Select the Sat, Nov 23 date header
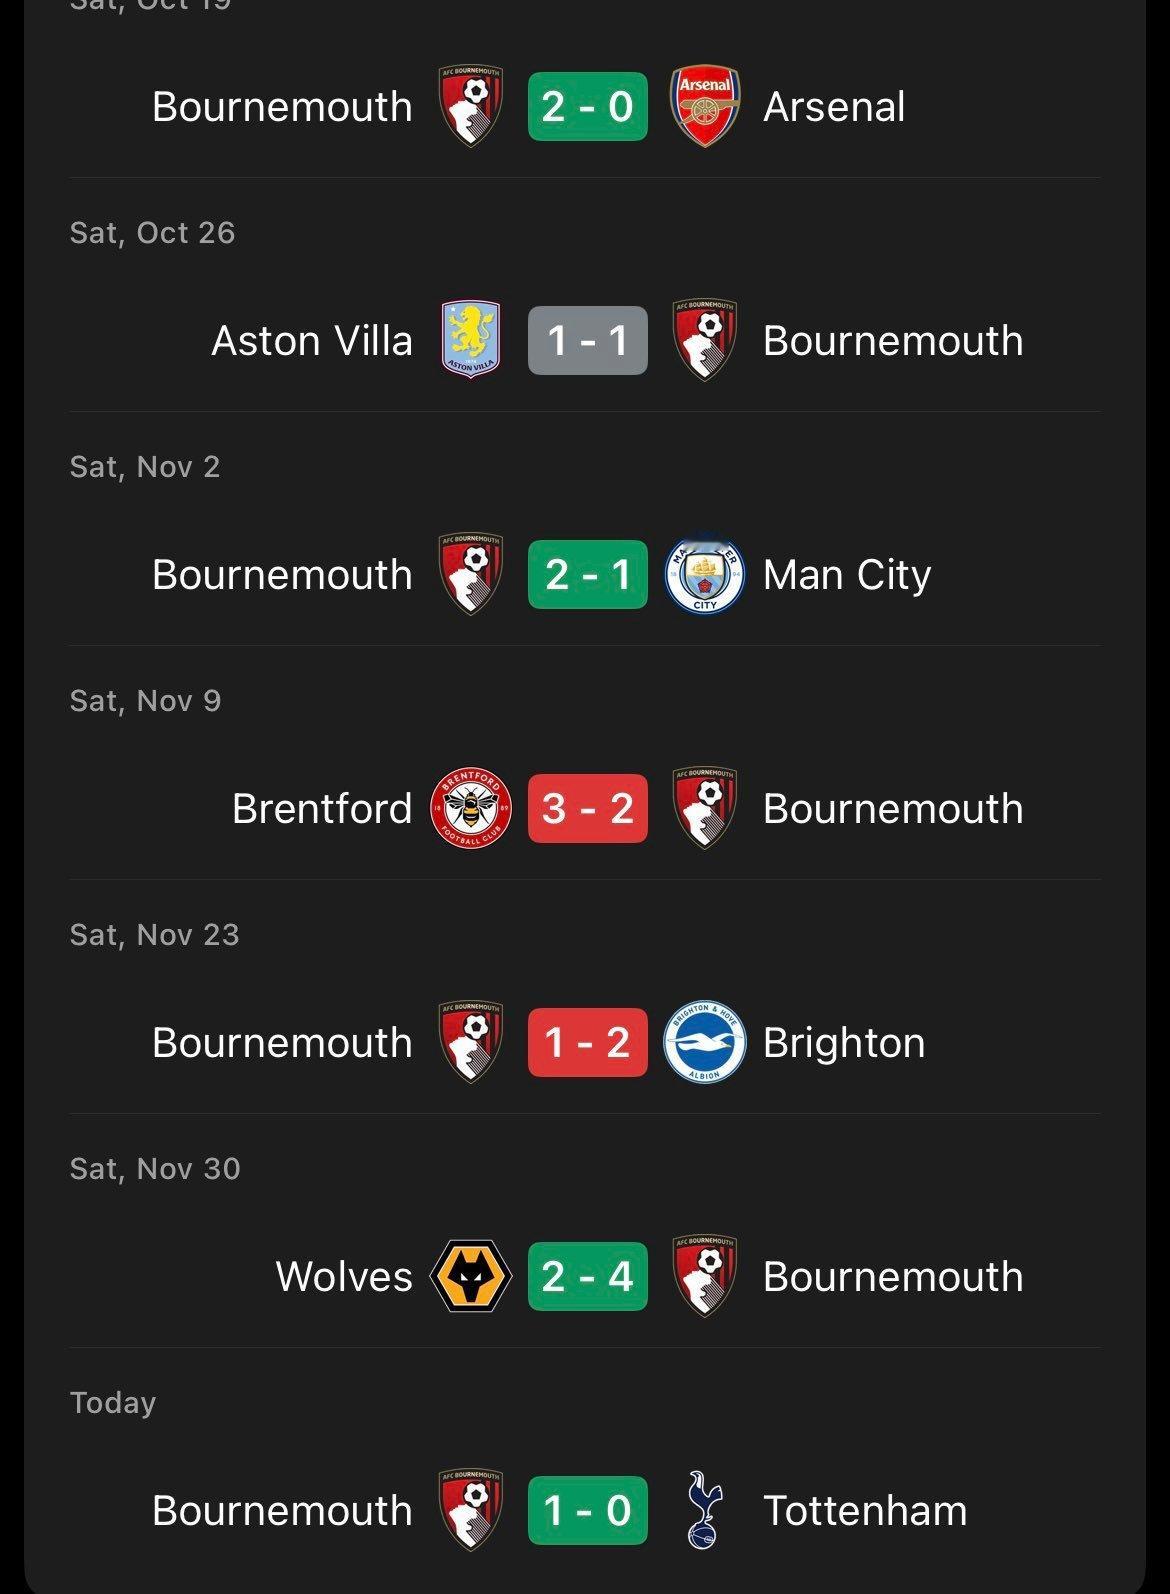This screenshot has width=1170, height=1594. (x=155, y=935)
